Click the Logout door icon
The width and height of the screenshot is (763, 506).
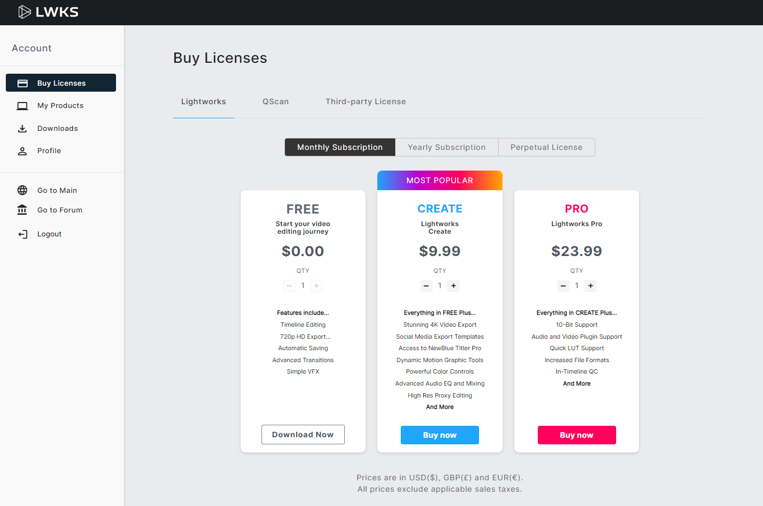coord(22,234)
